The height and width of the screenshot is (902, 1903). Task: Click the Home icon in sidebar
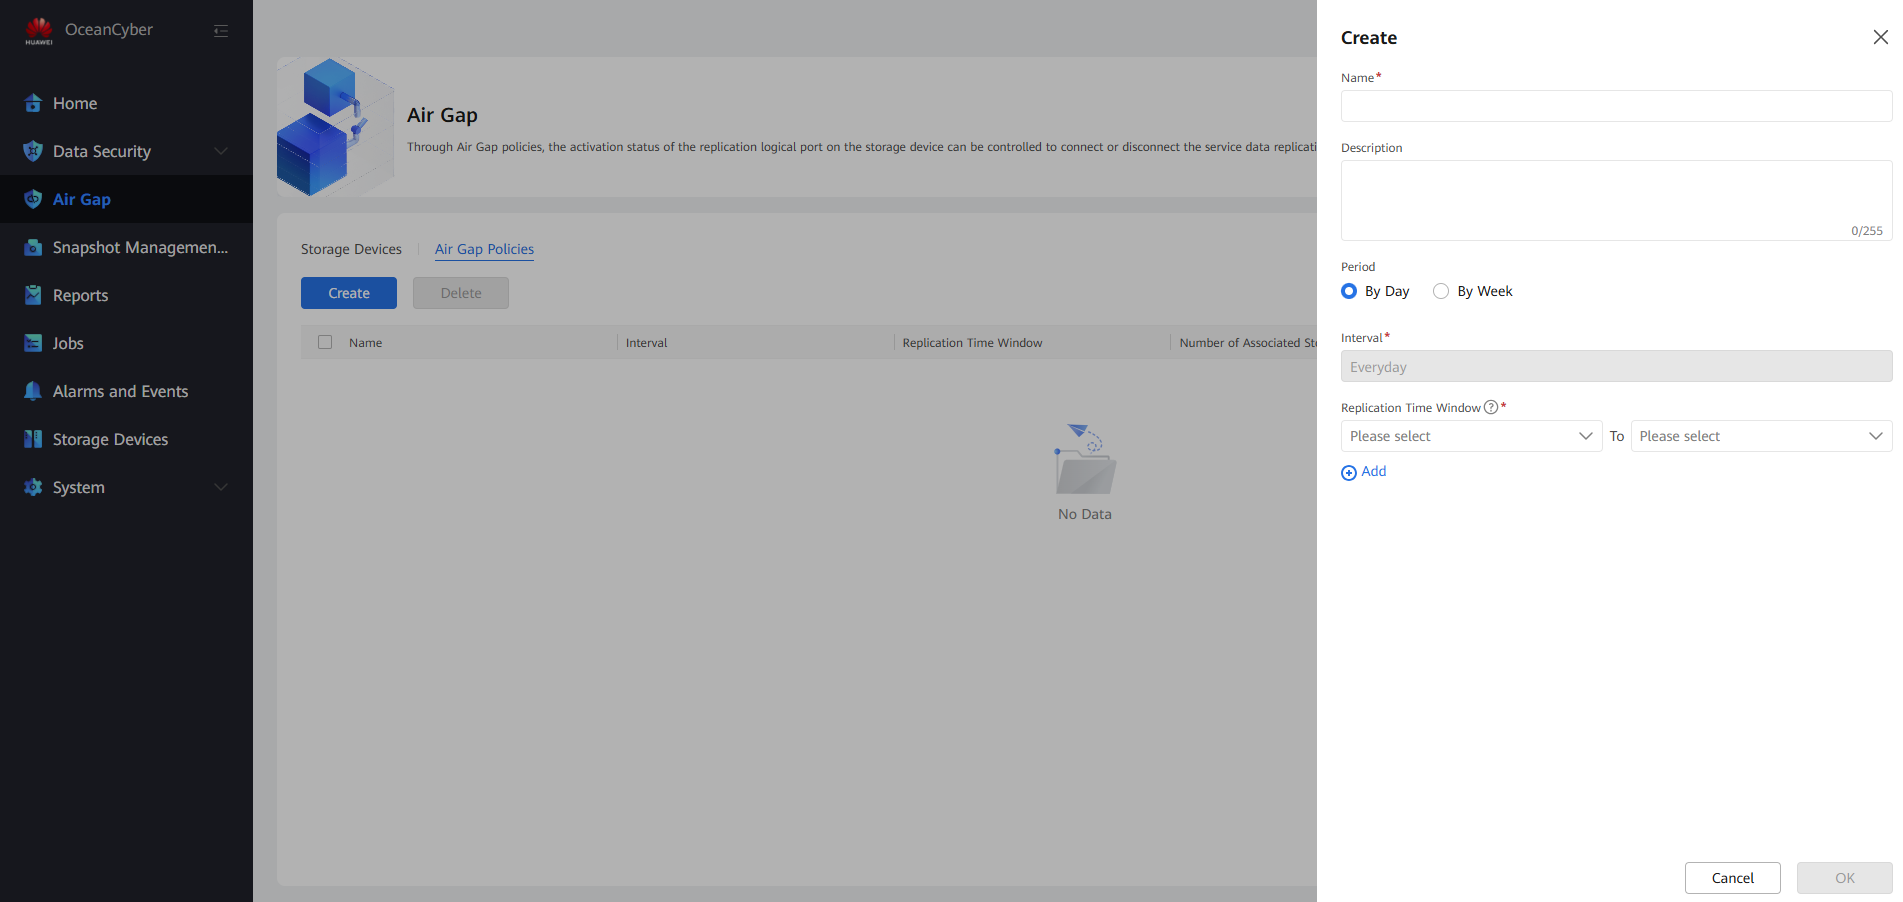click(x=33, y=103)
